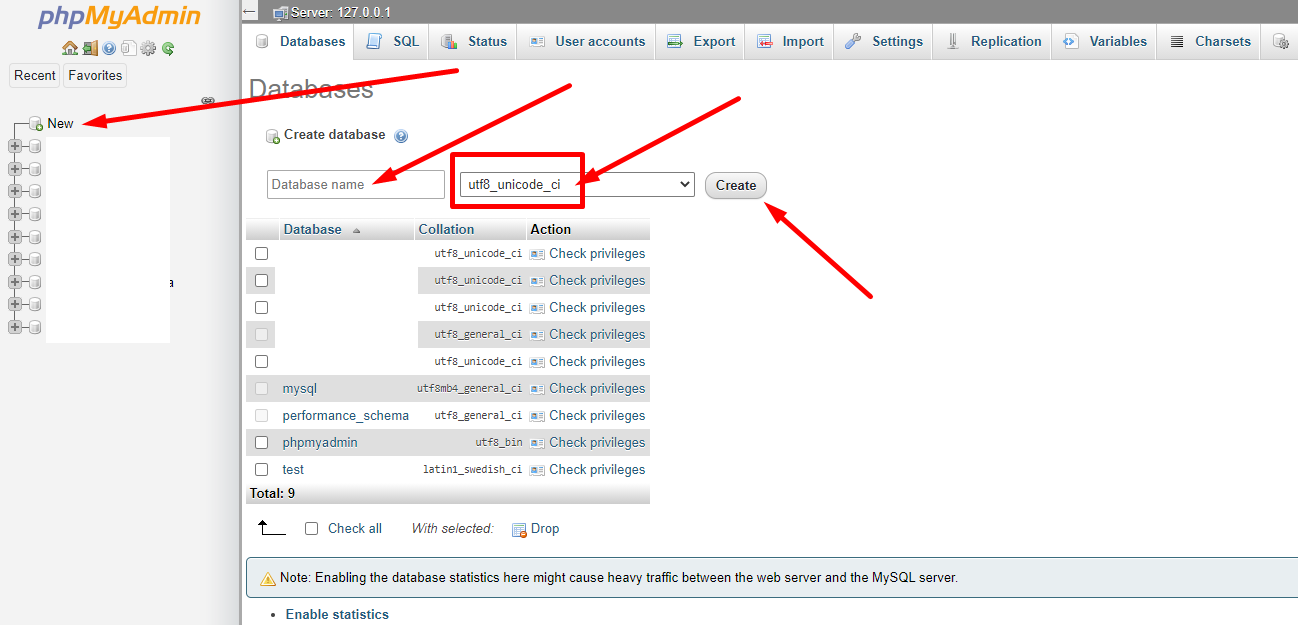Click the Home icon in sidebar

(x=69, y=48)
